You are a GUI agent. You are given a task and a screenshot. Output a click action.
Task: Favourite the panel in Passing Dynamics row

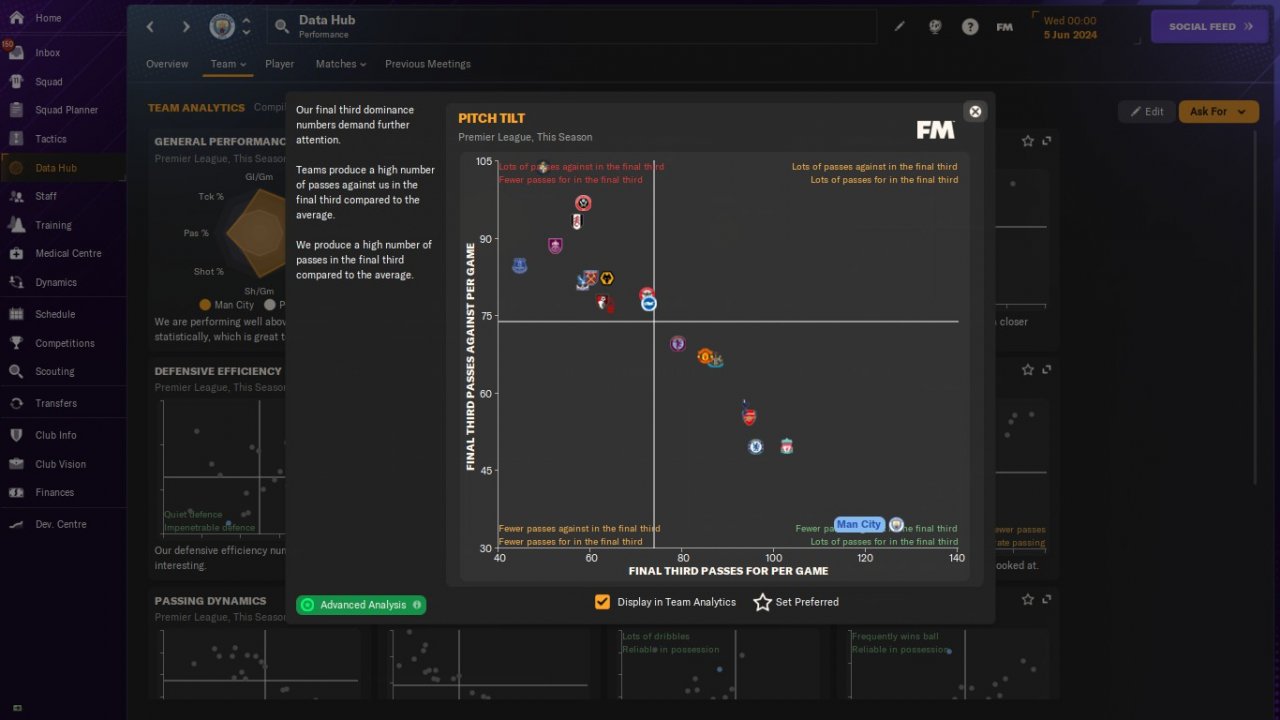pos(1028,599)
